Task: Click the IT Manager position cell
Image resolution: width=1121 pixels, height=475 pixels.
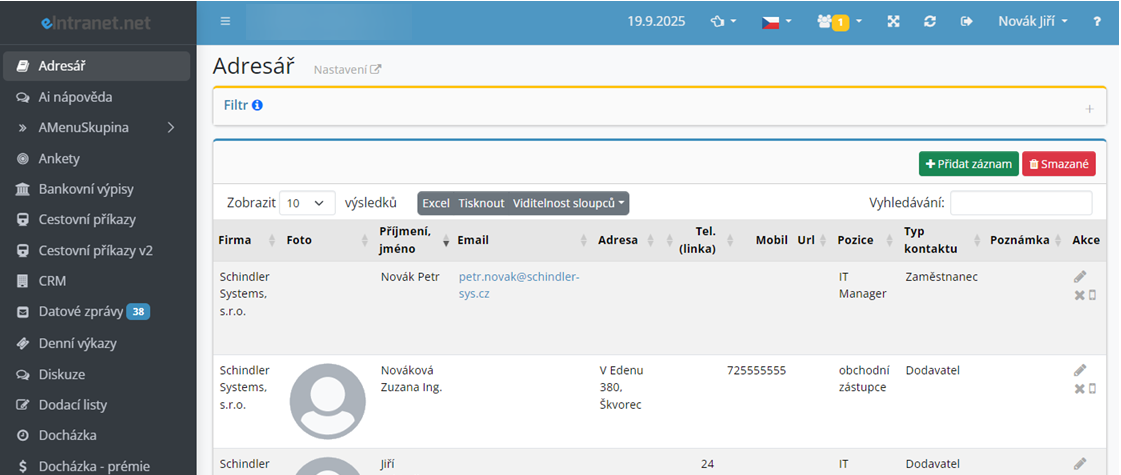Action: click(x=862, y=285)
